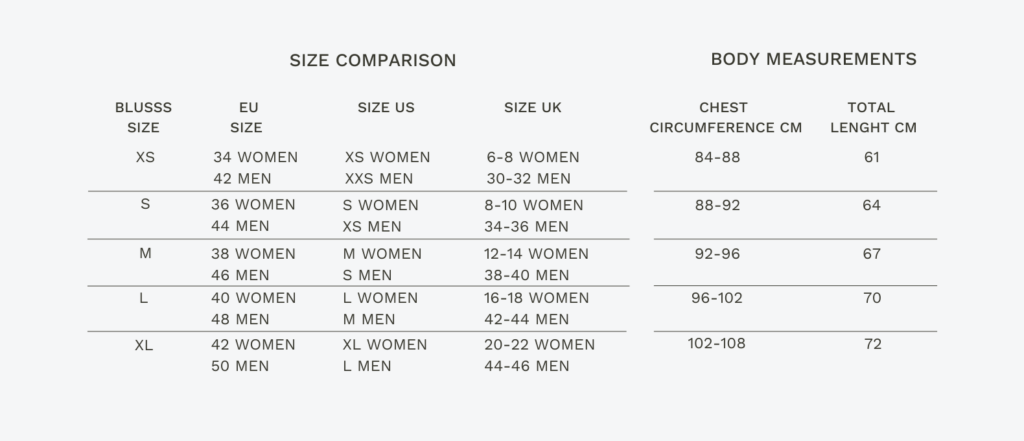Click the 48 MEN EU size cell
The image size is (1024, 441).
click(240, 319)
